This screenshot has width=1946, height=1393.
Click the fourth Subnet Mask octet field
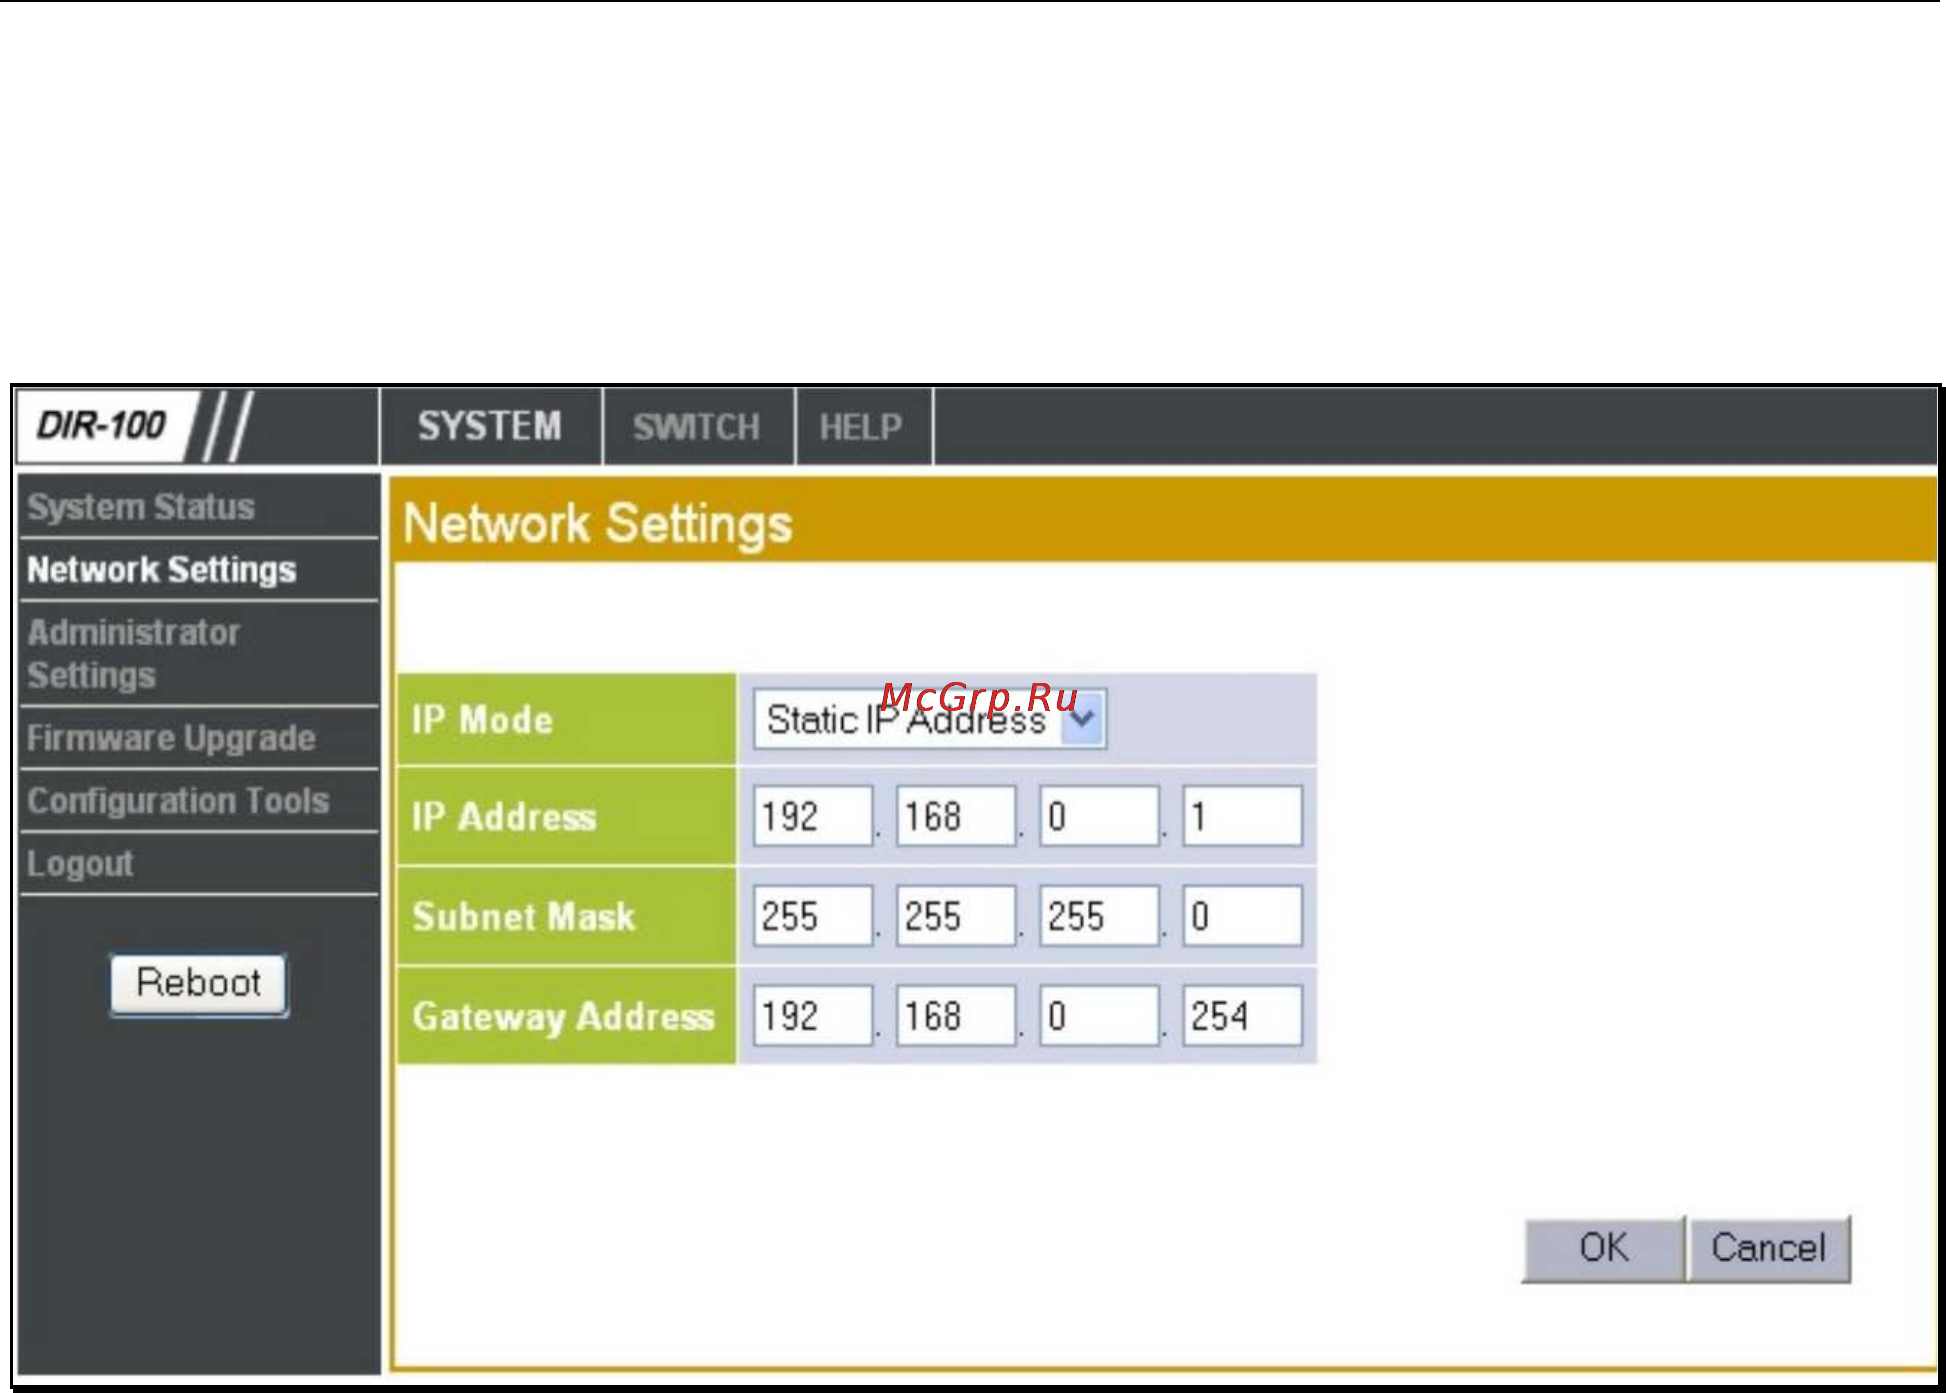[1242, 916]
